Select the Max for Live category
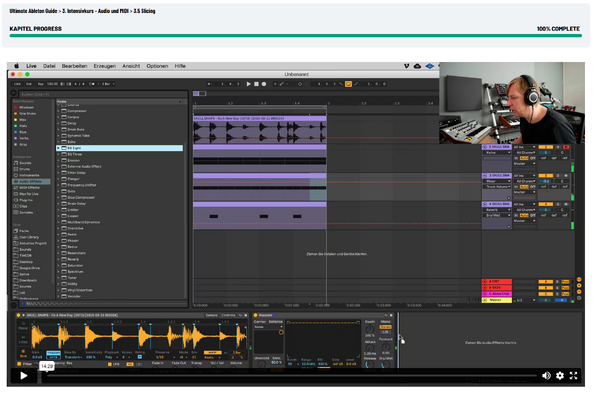The height and width of the screenshot is (400, 595). point(26,194)
